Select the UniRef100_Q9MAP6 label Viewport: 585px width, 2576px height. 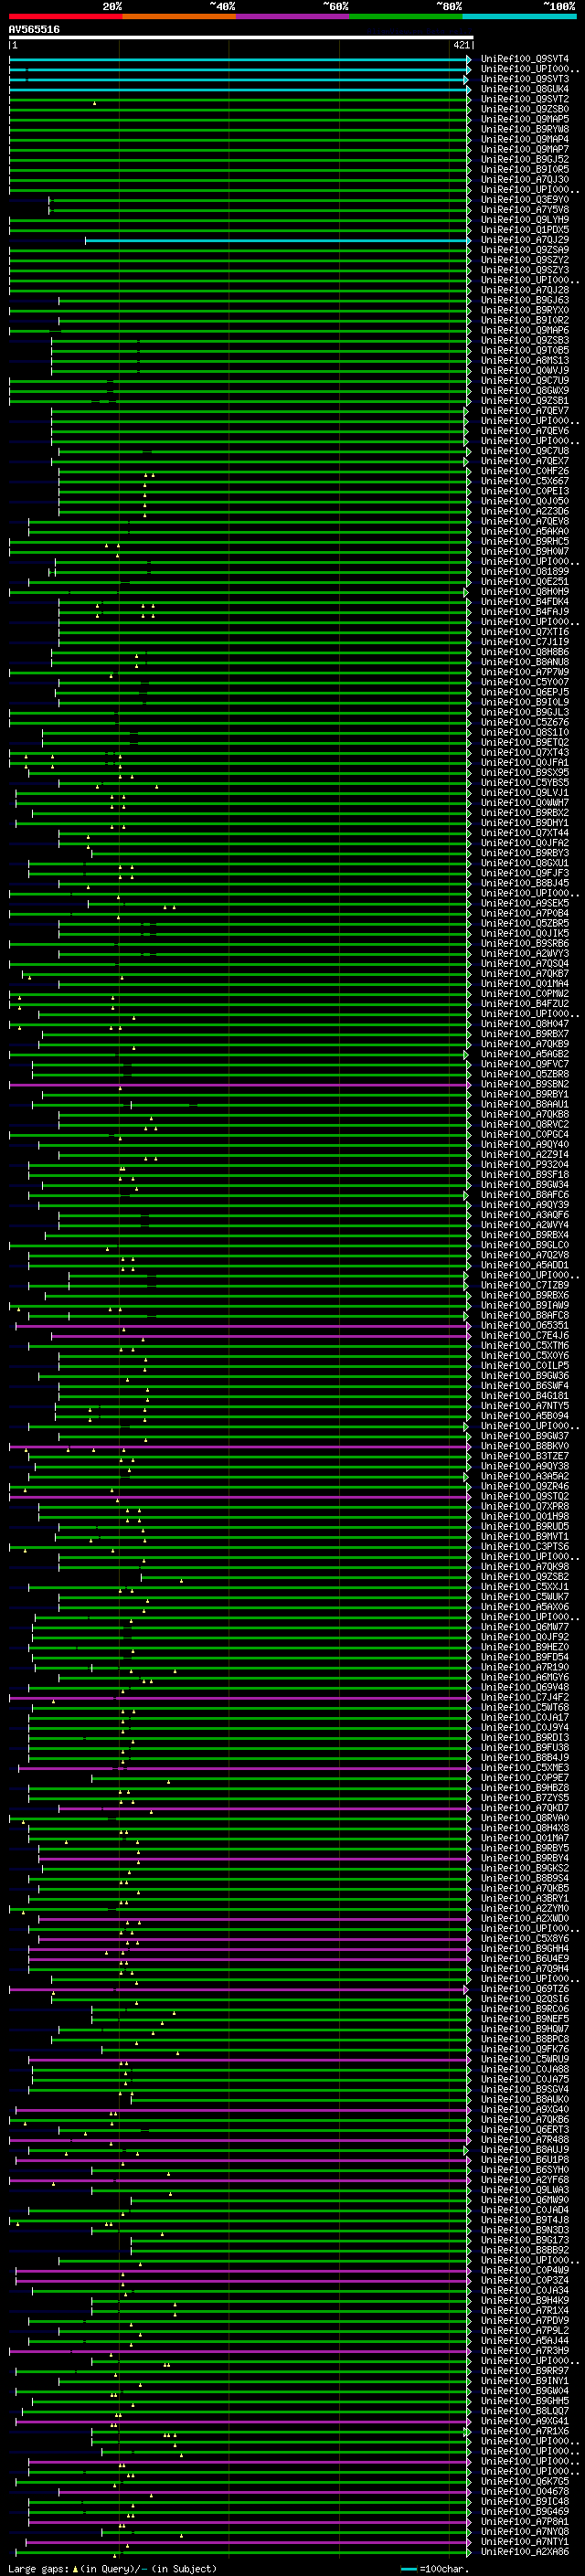click(524, 330)
